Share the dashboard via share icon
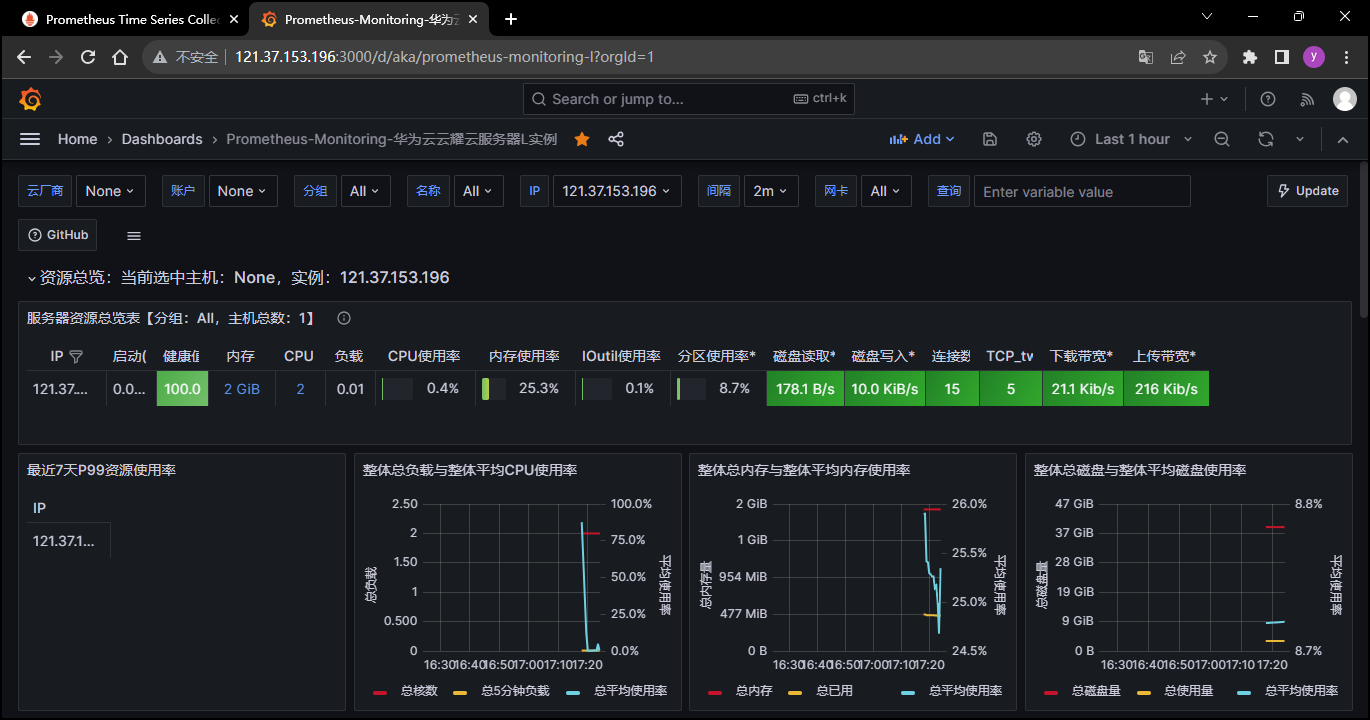Viewport: 1370px width, 720px height. 616,139
